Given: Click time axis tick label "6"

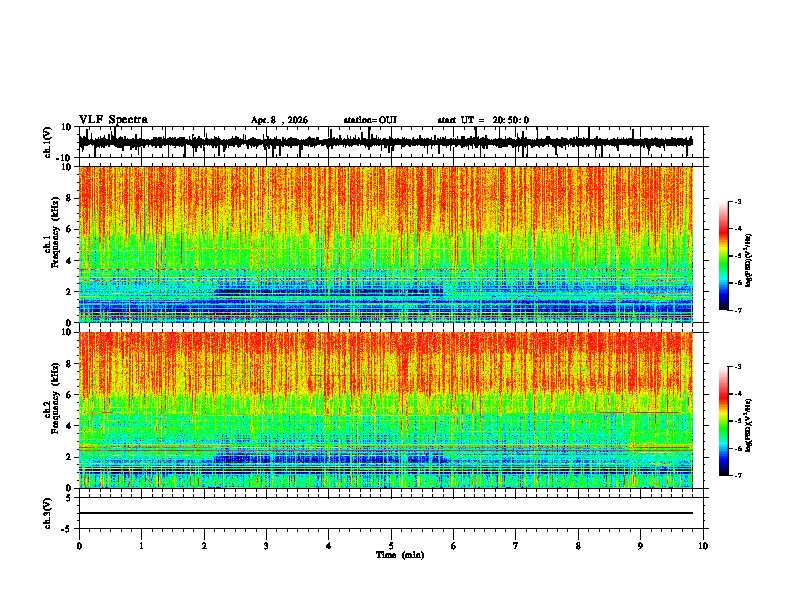Looking at the screenshot, I should point(454,546).
